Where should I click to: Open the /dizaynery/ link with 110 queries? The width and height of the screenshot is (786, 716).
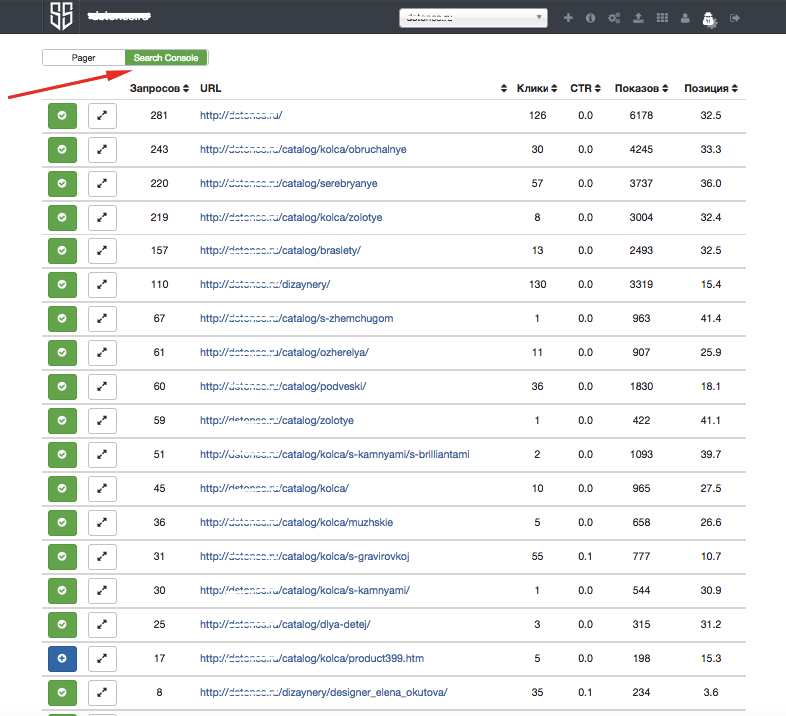[x=265, y=284]
